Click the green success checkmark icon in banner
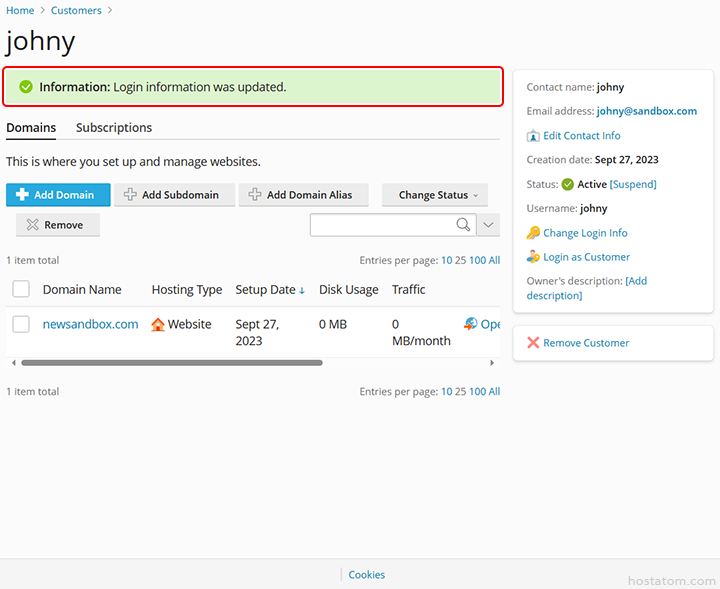The height and width of the screenshot is (589, 720). coord(26,87)
